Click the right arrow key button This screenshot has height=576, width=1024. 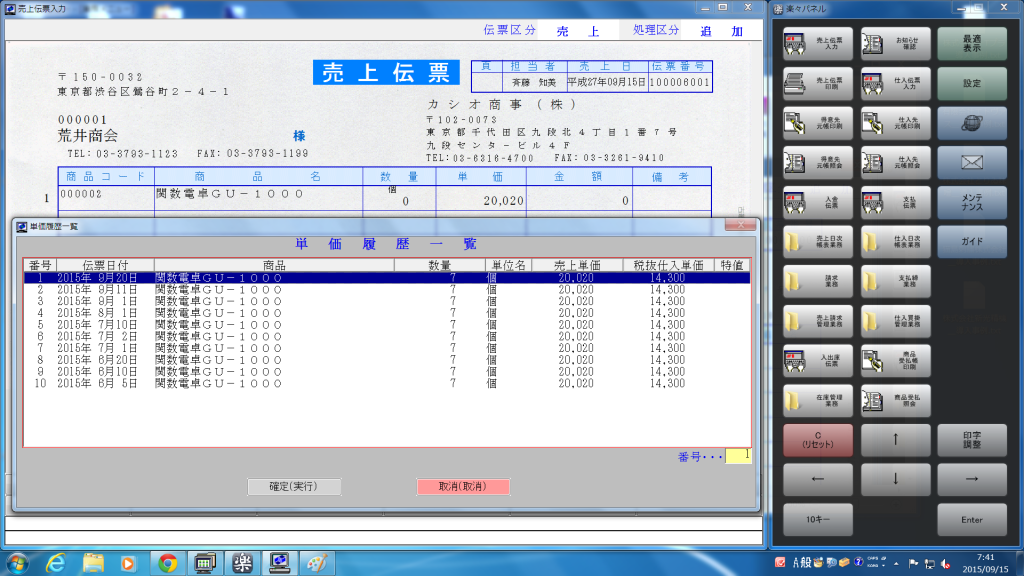pyautogui.click(x=972, y=479)
